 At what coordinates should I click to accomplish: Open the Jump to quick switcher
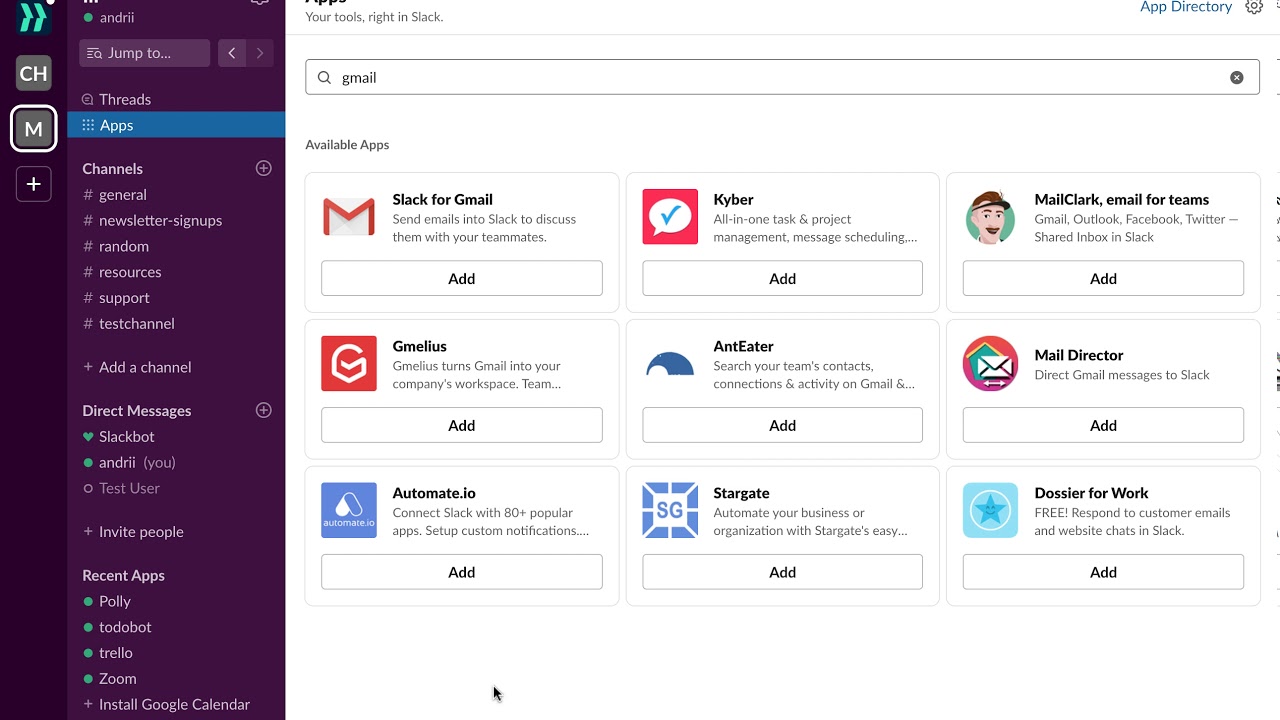[x=144, y=53]
